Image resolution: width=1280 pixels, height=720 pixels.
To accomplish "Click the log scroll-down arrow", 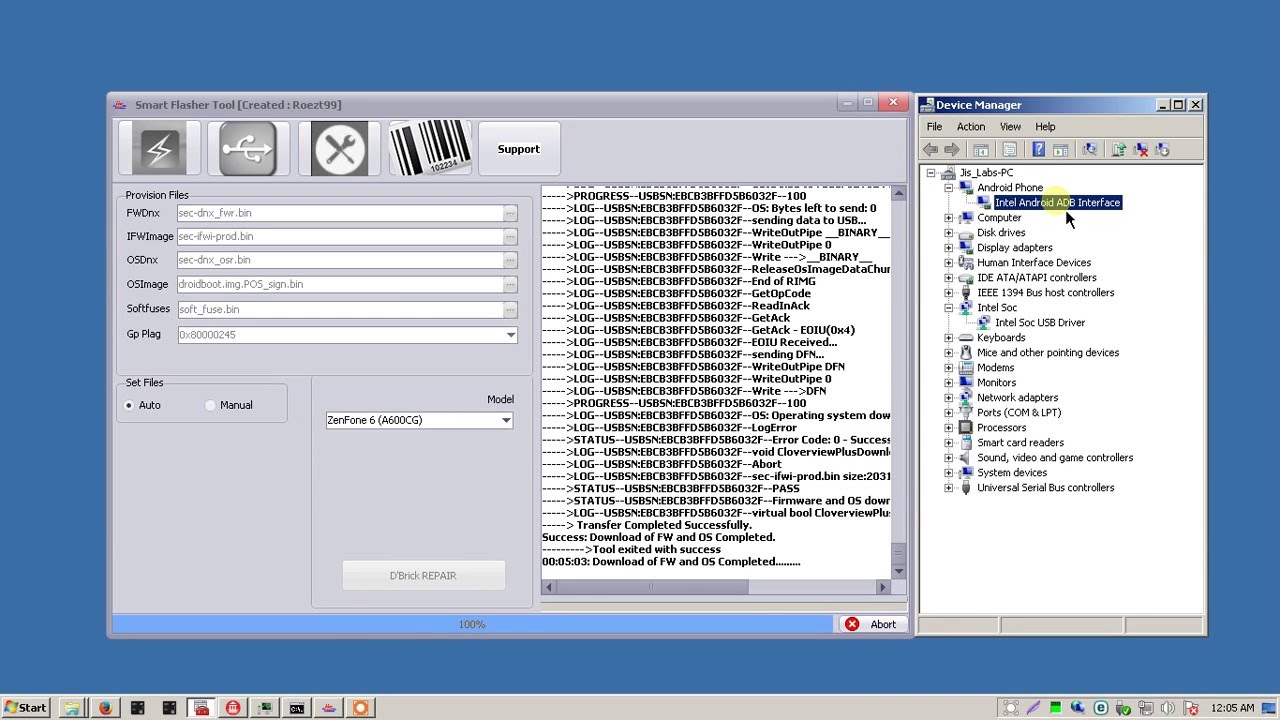I will 898,572.
